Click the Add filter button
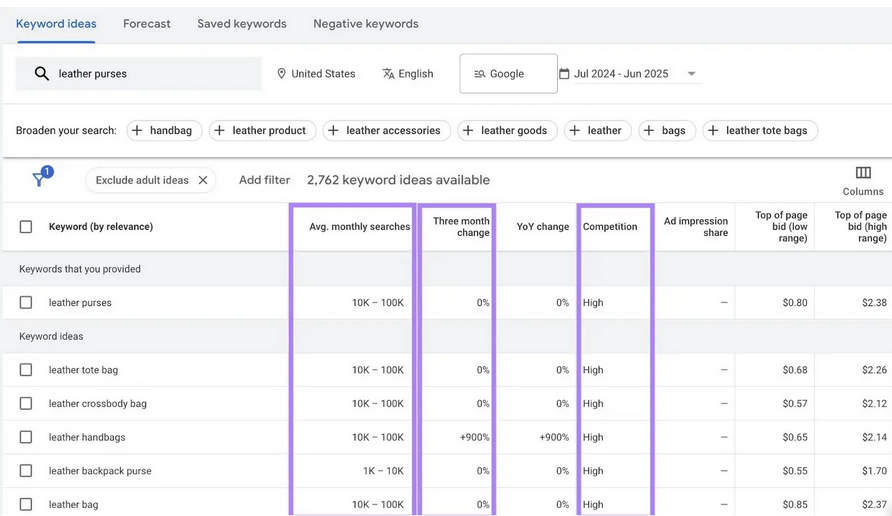892x516 pixels. click(264, 180)
